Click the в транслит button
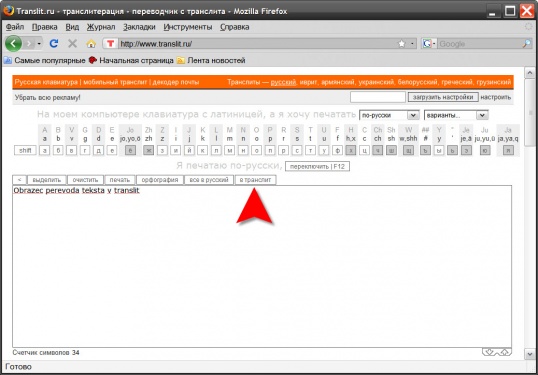 point(255,180)
